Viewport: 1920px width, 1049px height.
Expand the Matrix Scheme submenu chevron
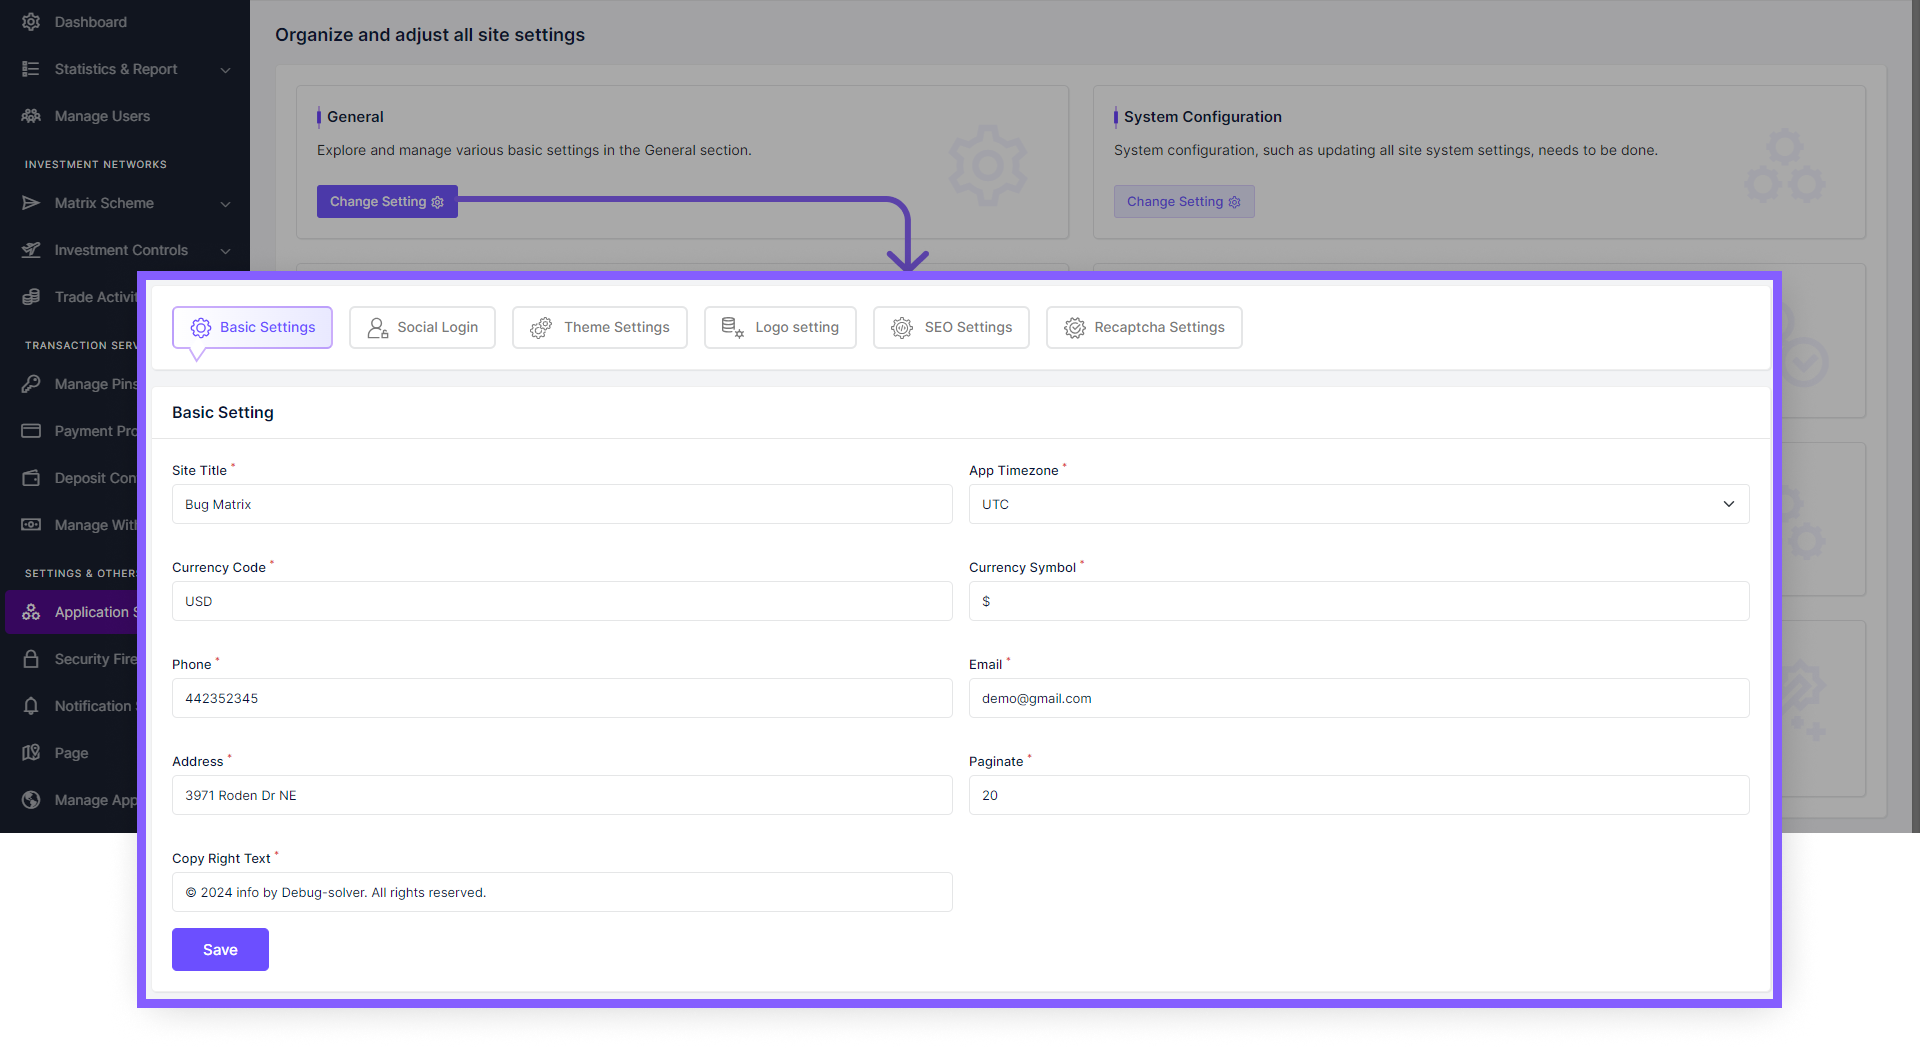point(225,204)
